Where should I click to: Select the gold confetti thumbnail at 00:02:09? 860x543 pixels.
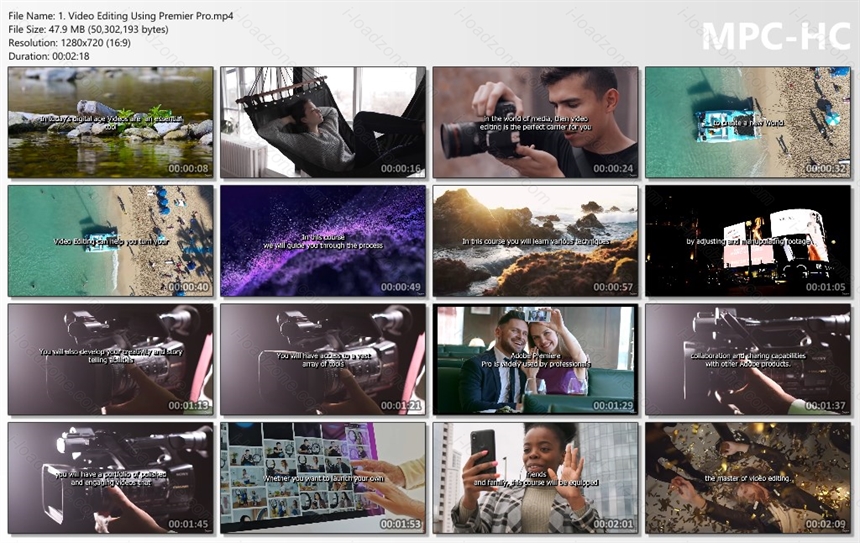(748, 478)
